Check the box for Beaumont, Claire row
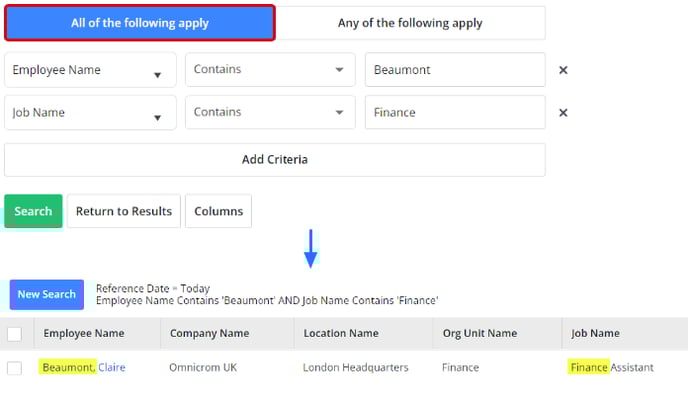This screenshot has width=688, height=402. [x=14, y=368]
